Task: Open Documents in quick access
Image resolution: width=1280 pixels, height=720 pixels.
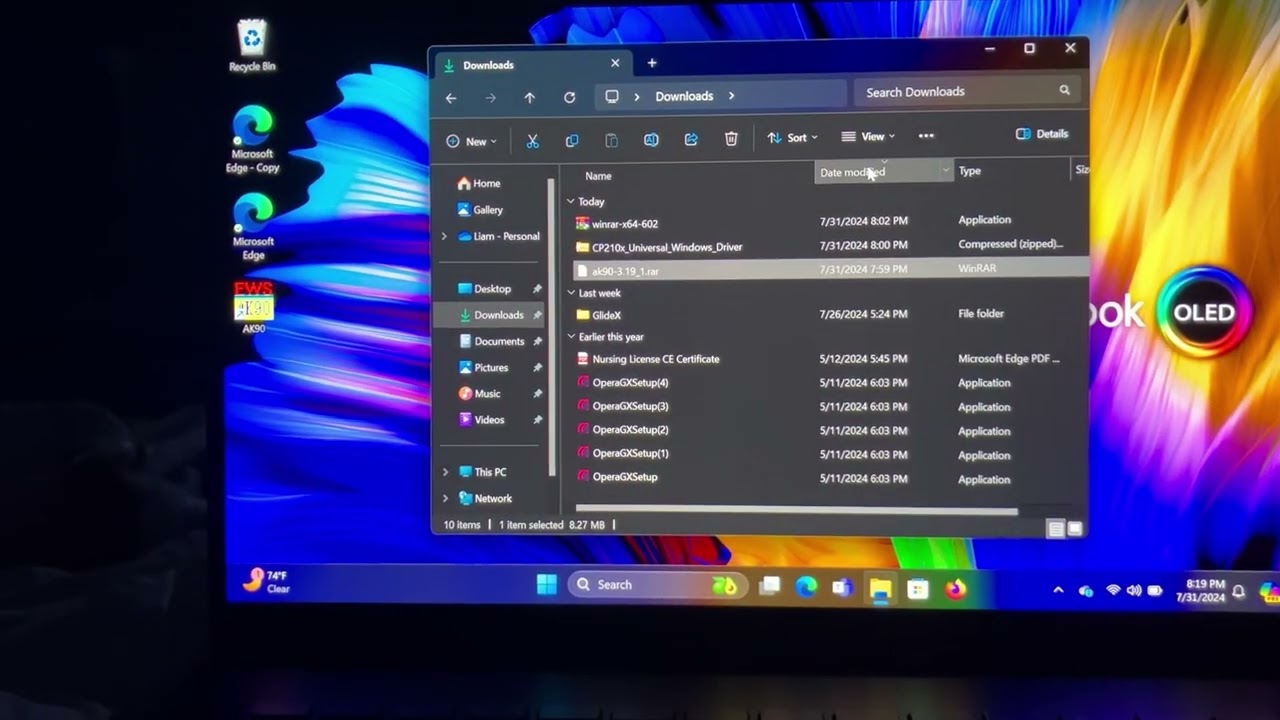Action: [491, 341]
